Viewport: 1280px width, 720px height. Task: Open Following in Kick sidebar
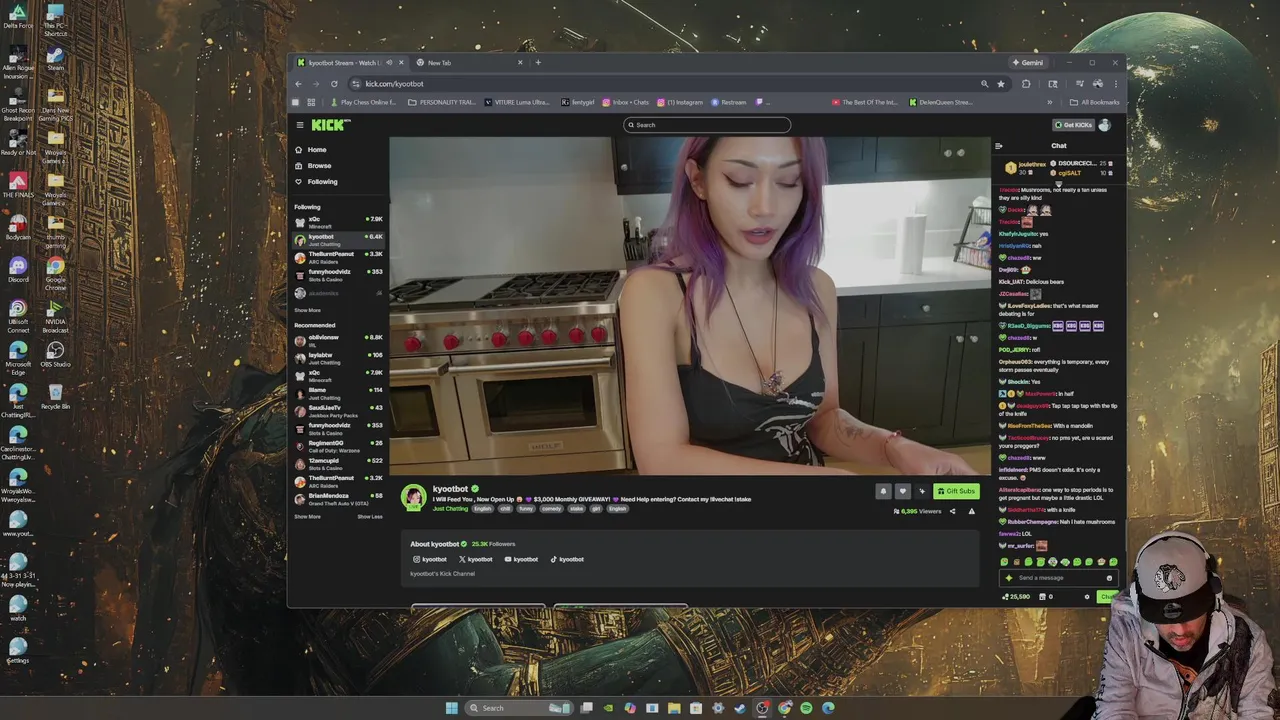tap(316, 181)
